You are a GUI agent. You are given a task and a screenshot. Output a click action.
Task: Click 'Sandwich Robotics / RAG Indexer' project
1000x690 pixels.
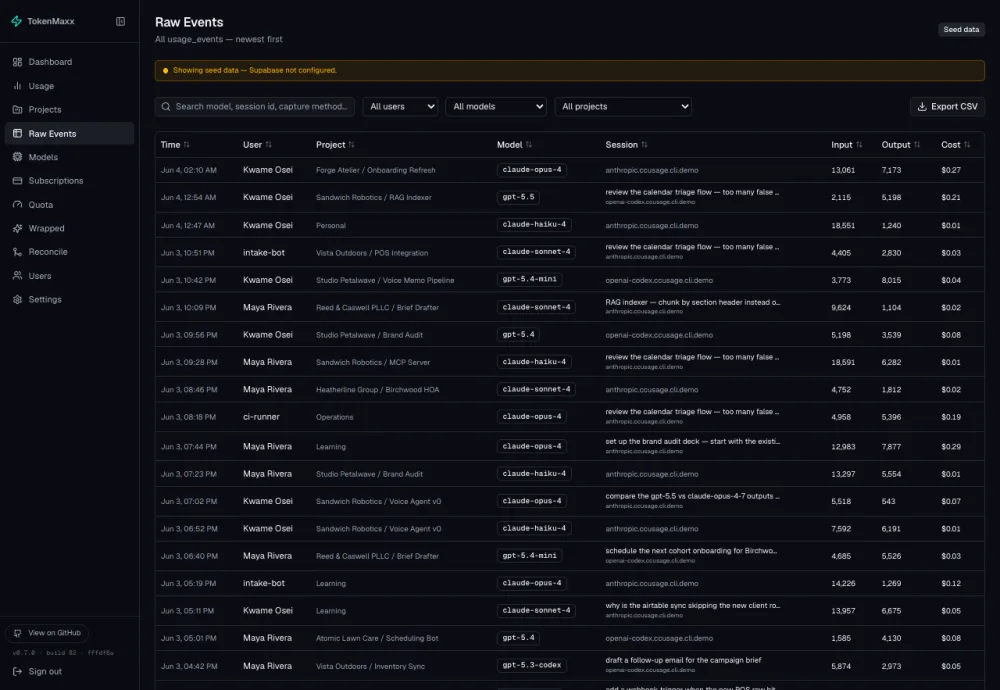point(374,198)
